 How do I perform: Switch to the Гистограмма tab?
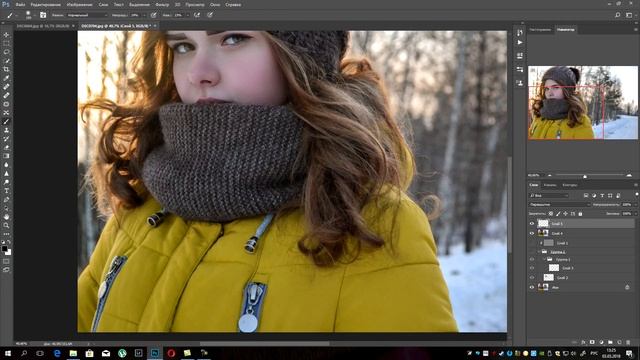click(x=540, y=29)
